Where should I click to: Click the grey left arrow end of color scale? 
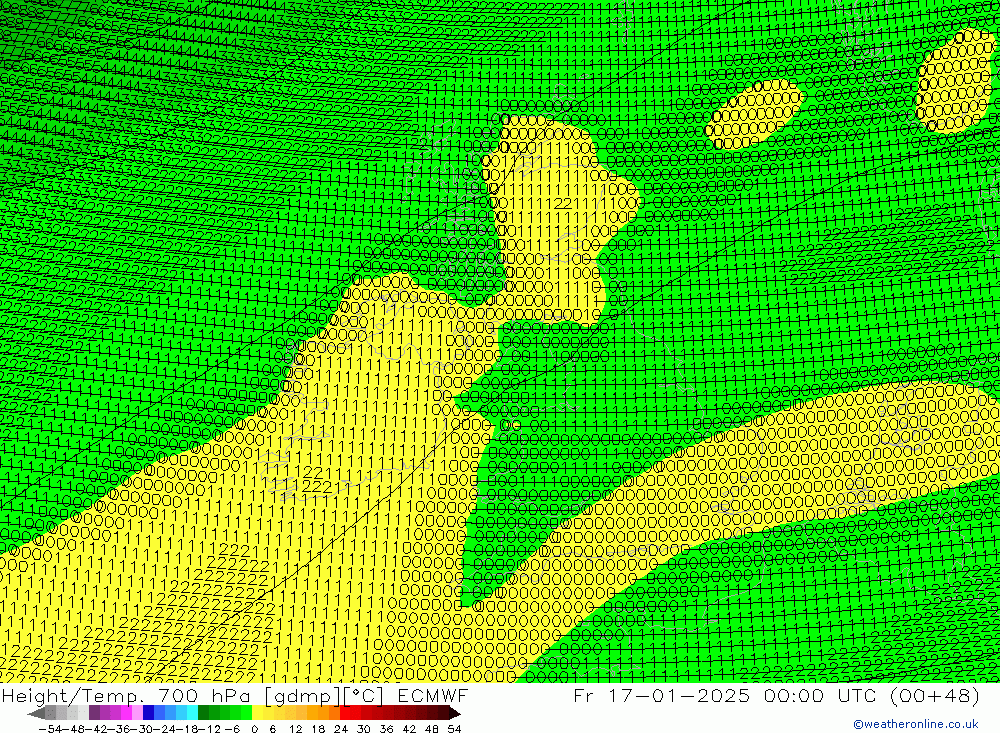click(36, 714)
